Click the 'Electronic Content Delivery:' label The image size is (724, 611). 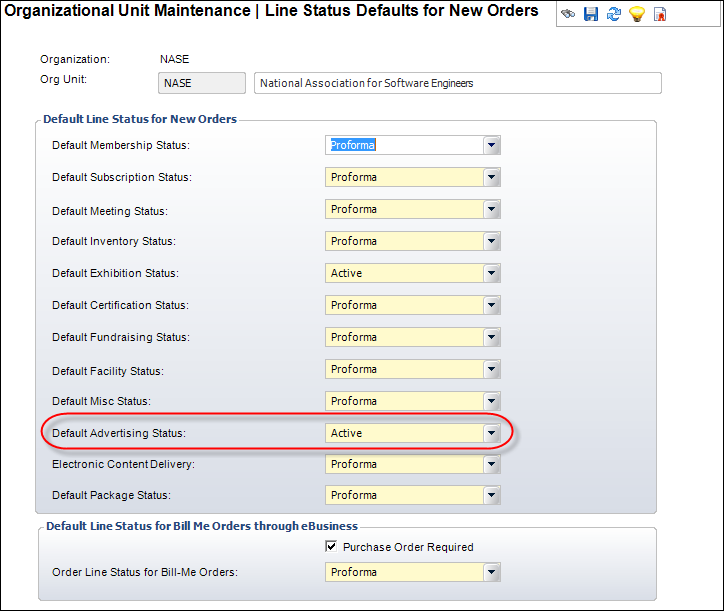pos(123,465)
